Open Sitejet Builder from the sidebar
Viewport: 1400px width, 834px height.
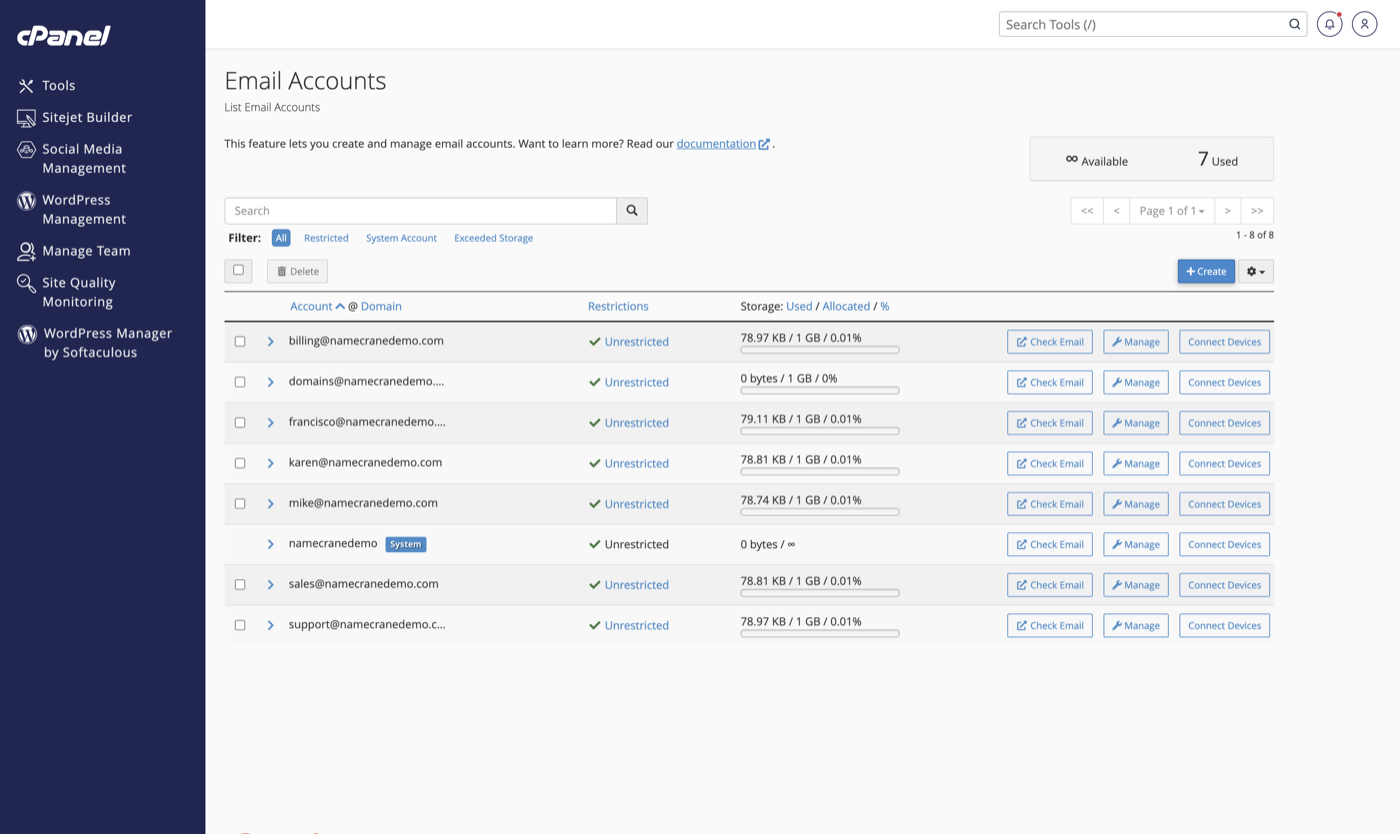(86, 117)
